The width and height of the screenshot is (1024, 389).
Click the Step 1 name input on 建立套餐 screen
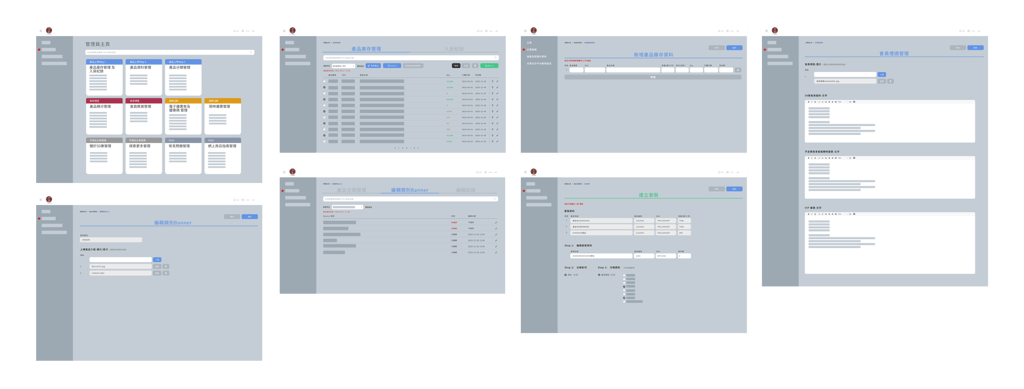601,256
